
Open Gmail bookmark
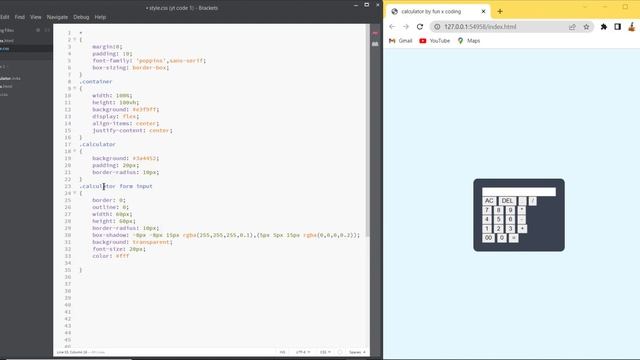400,41
